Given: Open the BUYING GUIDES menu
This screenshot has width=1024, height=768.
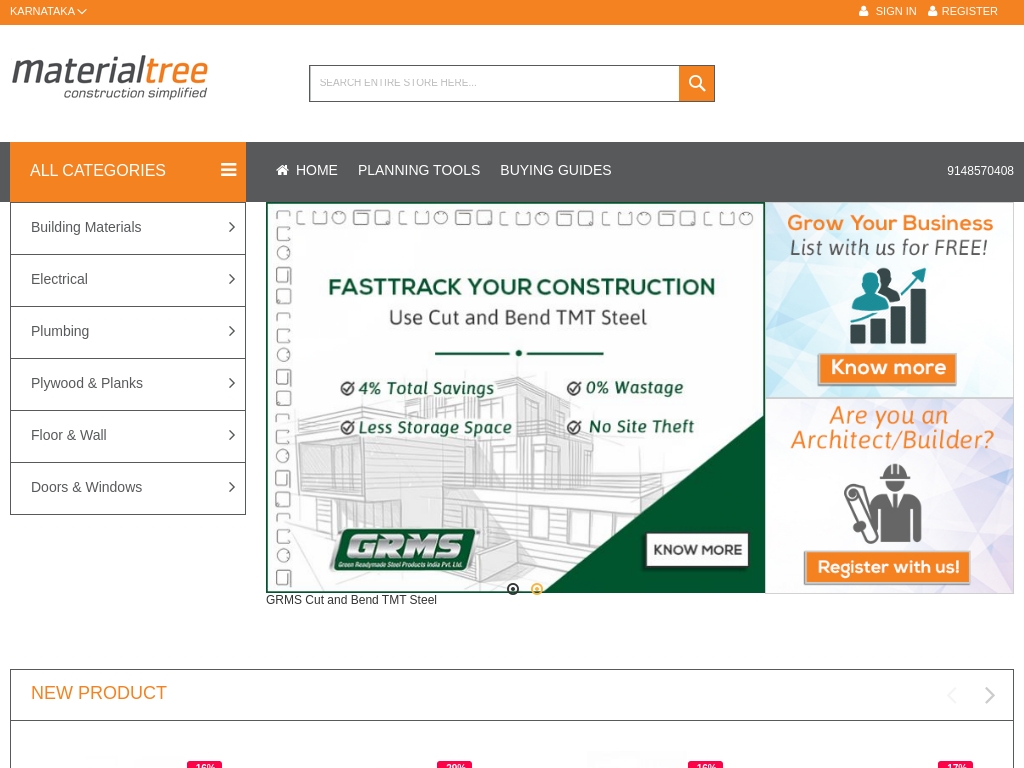Looking at the screenshot, I should coord(556,170).
